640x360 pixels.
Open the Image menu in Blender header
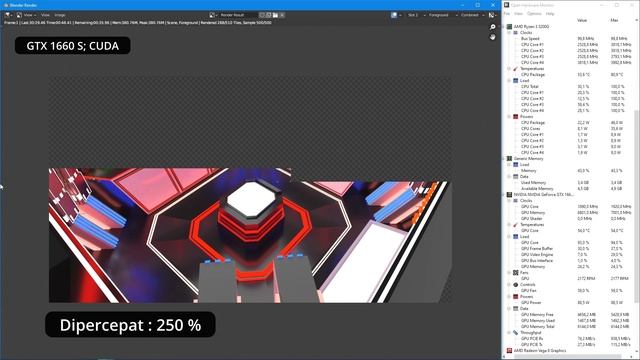pyautogui.click(x=60, y=15)
